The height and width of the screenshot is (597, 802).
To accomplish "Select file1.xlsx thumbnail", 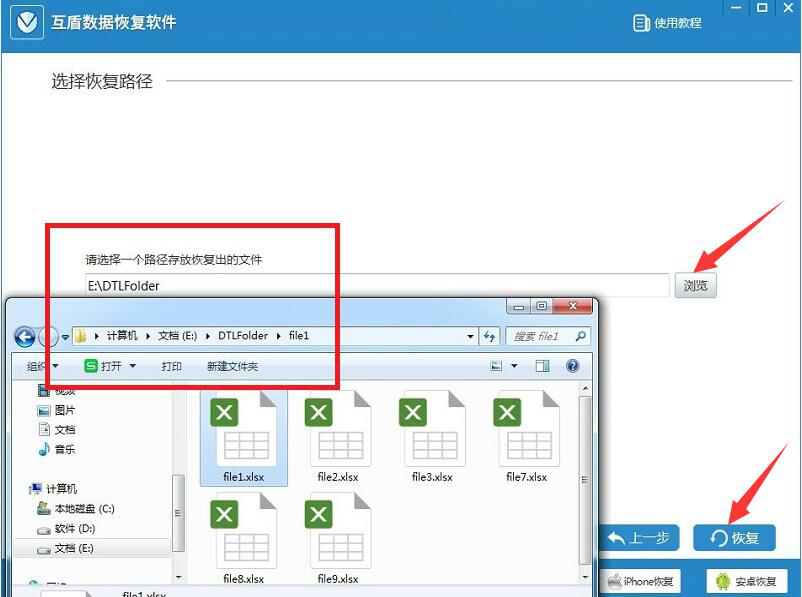I will tap(243, 438).
